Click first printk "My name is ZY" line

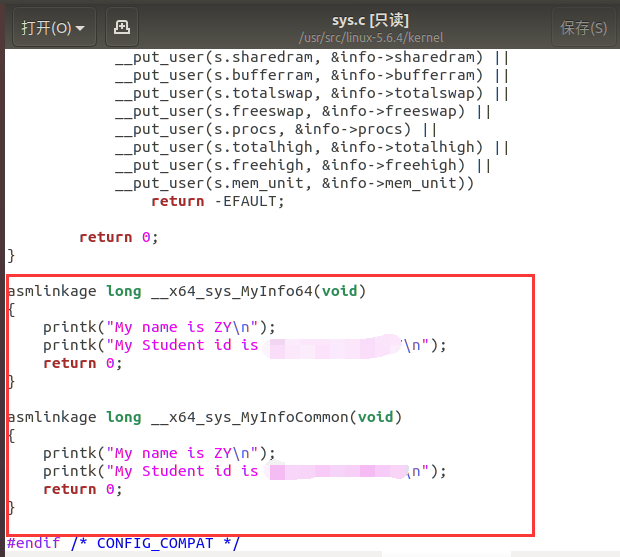(x=159, y=327)
